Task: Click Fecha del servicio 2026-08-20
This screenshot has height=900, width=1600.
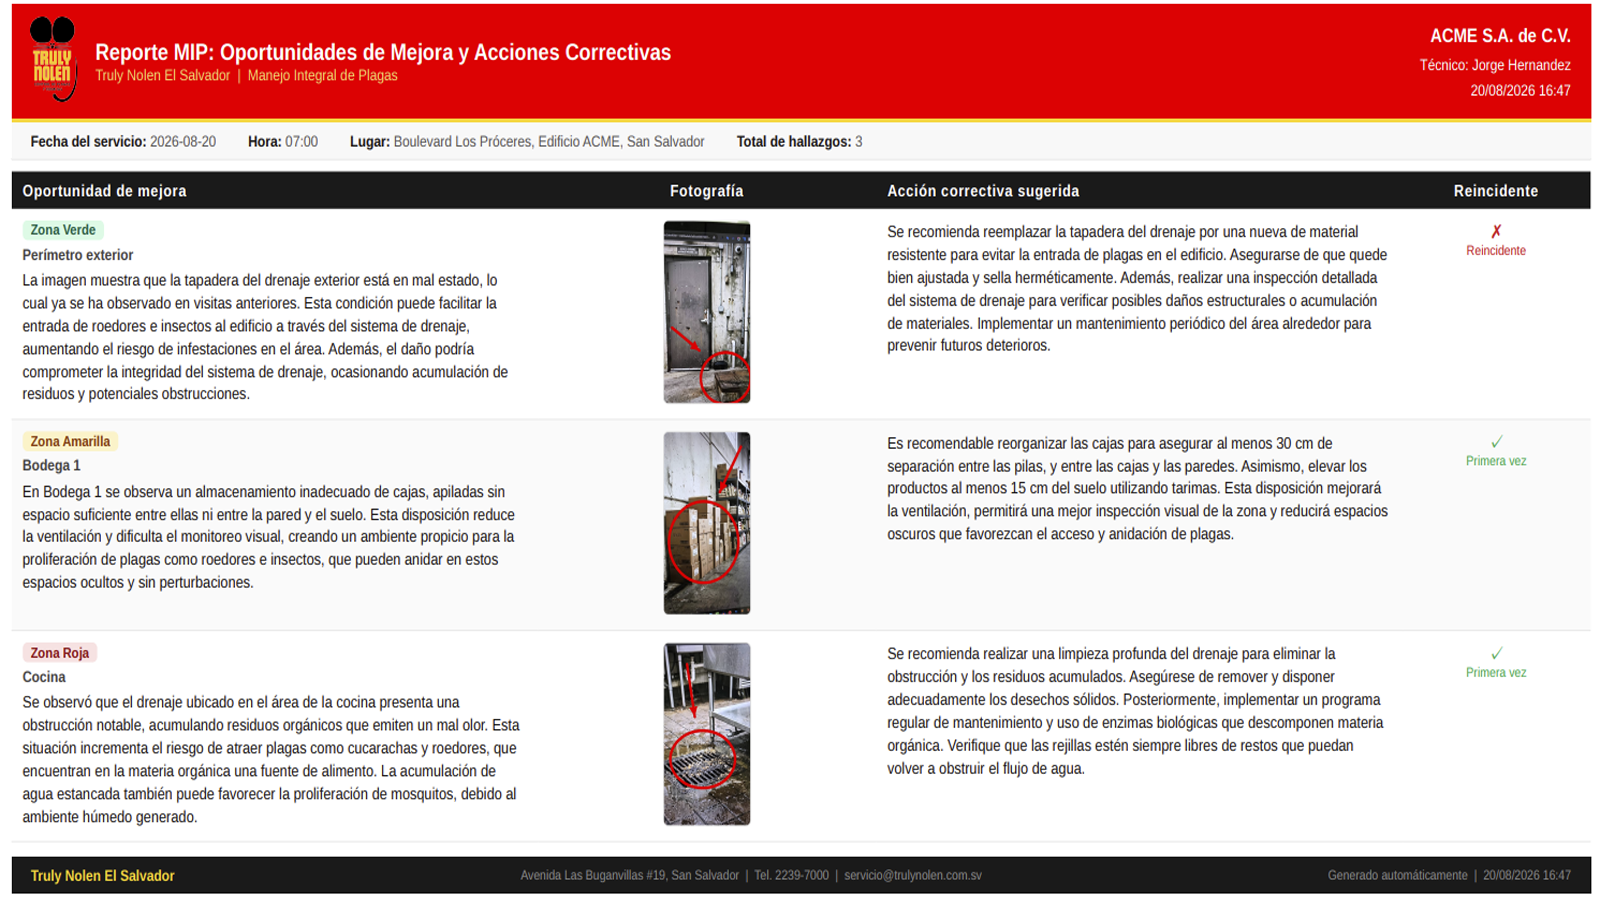Action: coord(123,142)
